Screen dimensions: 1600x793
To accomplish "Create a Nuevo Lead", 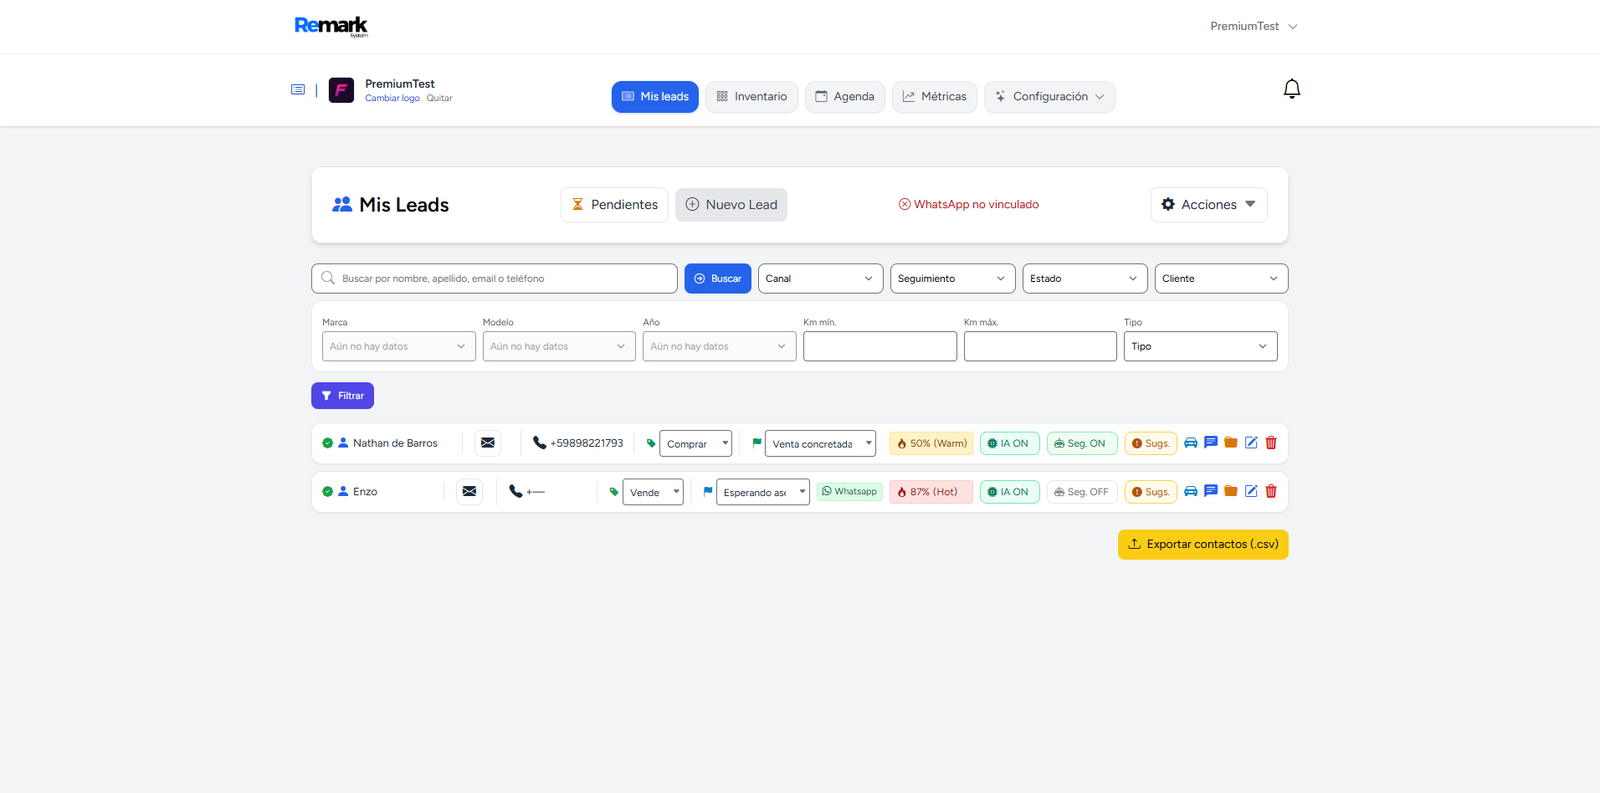I will click(x=731, y=205).
